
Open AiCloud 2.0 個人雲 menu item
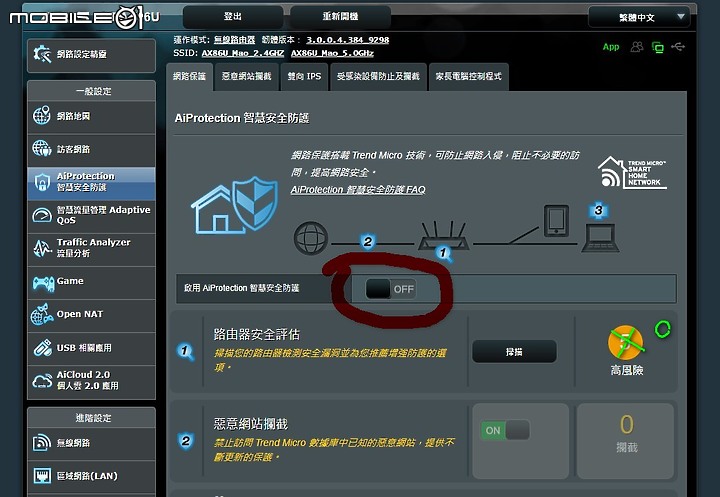click(91, 382)
